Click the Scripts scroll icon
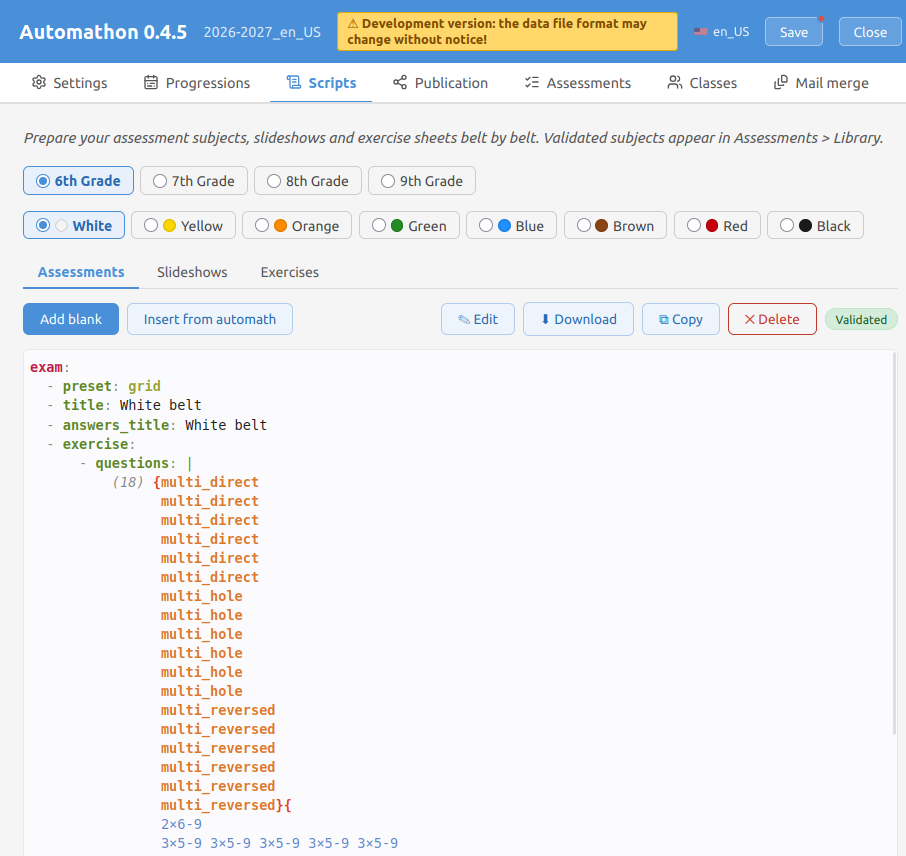906x856 pixels. [294, 83]
